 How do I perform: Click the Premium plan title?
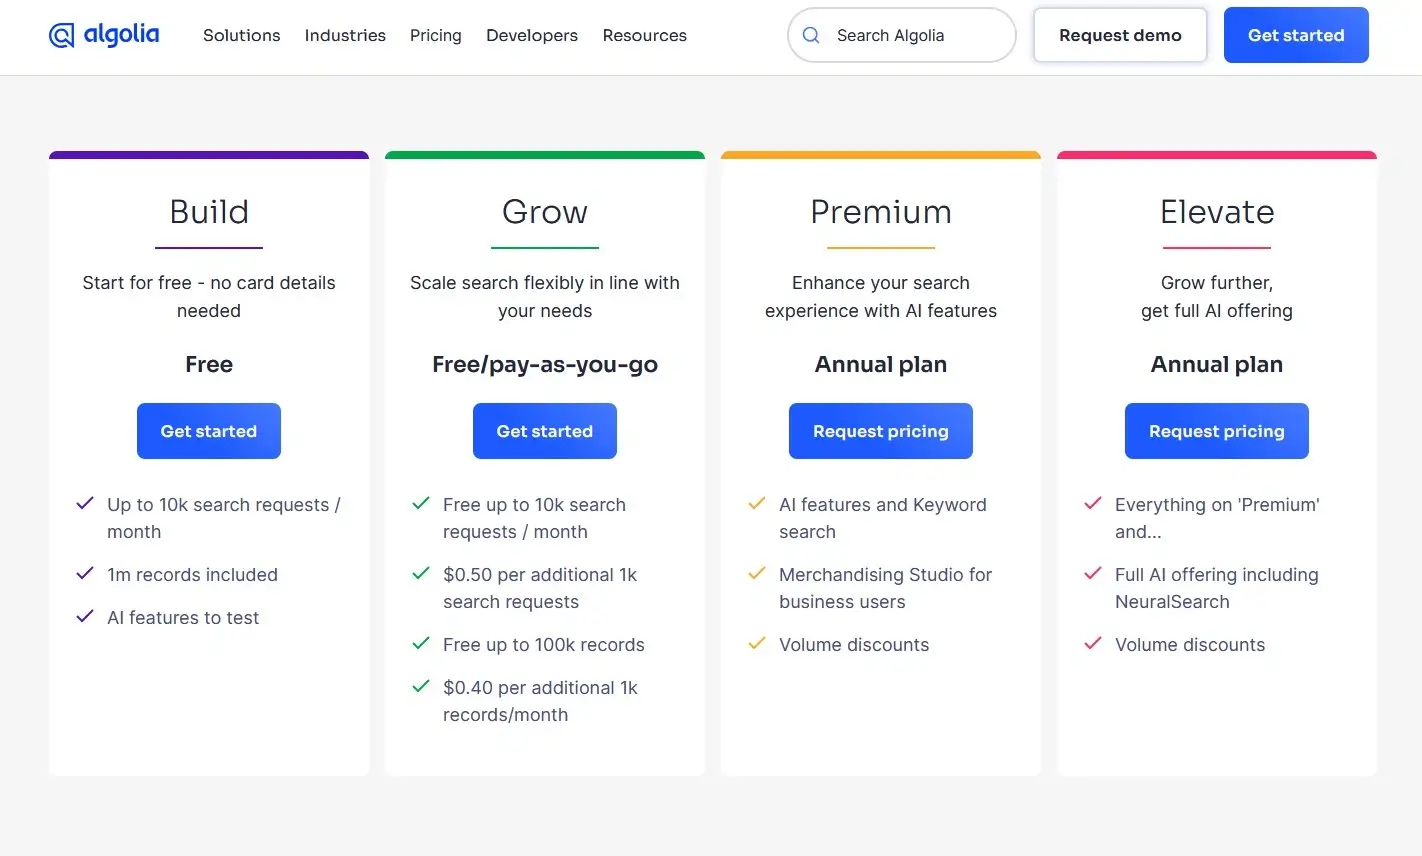[881, 212]
